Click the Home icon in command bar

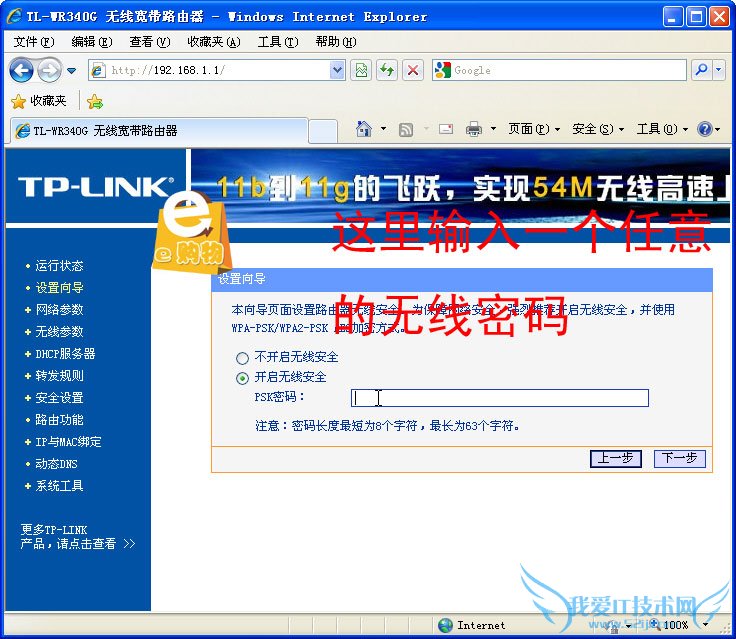click(364, 129)
